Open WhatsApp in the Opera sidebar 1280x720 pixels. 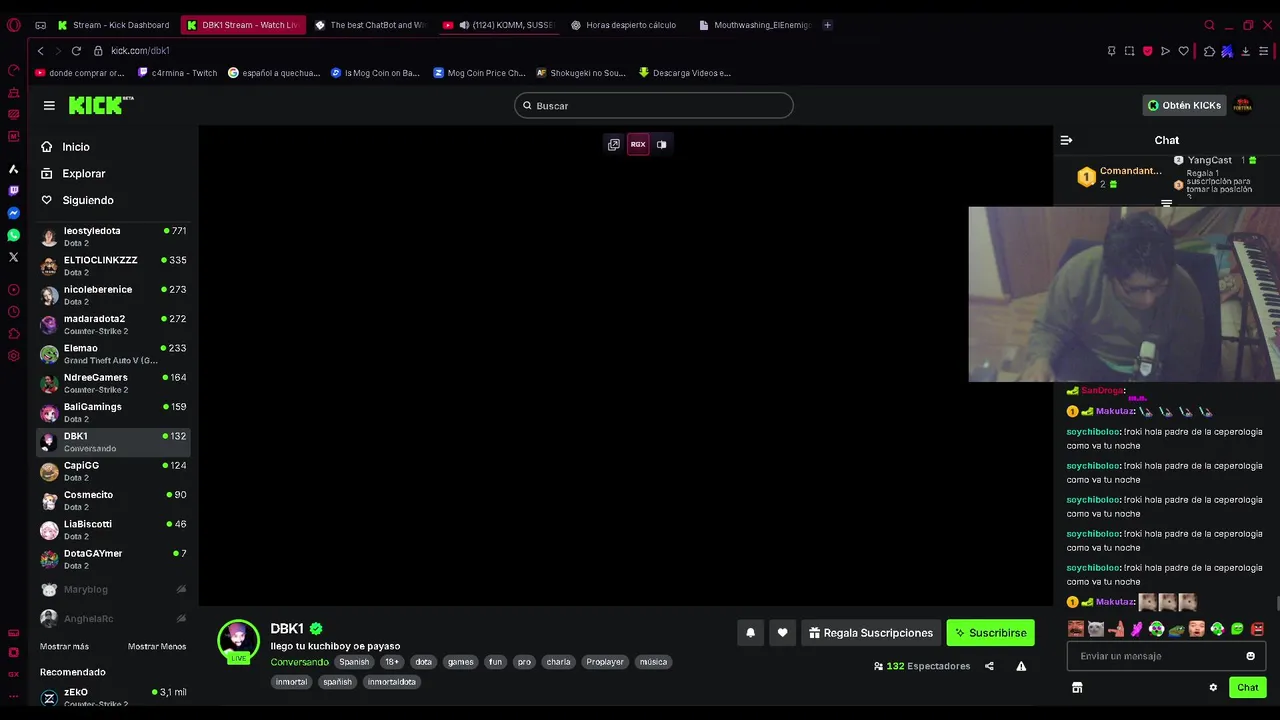(13, 235)
